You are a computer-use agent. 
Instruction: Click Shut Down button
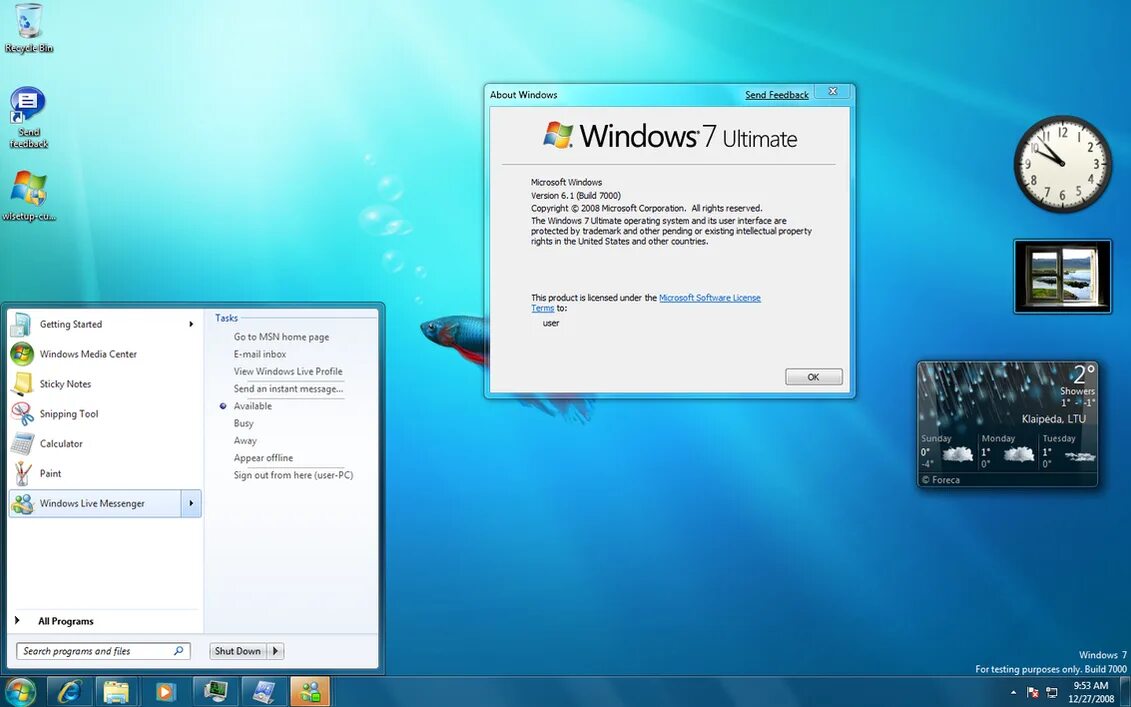238,651
